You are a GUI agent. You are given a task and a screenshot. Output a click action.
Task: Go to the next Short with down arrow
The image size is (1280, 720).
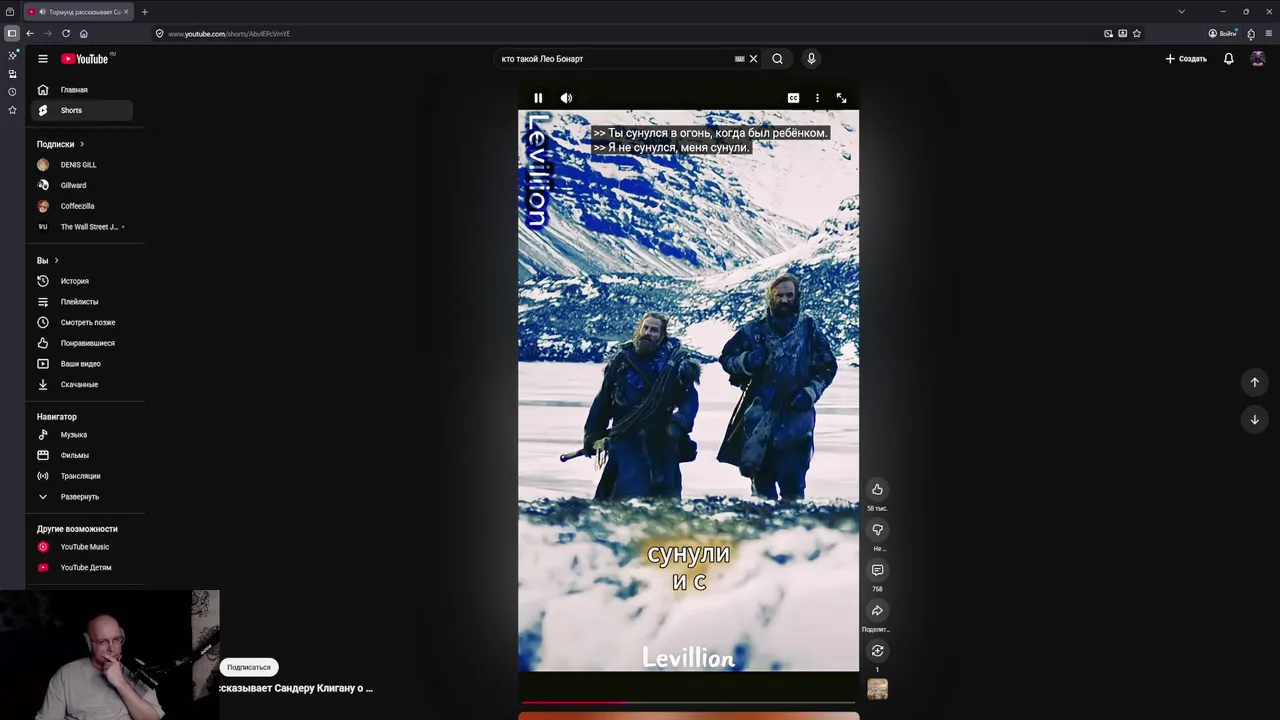coord(1254,420)
